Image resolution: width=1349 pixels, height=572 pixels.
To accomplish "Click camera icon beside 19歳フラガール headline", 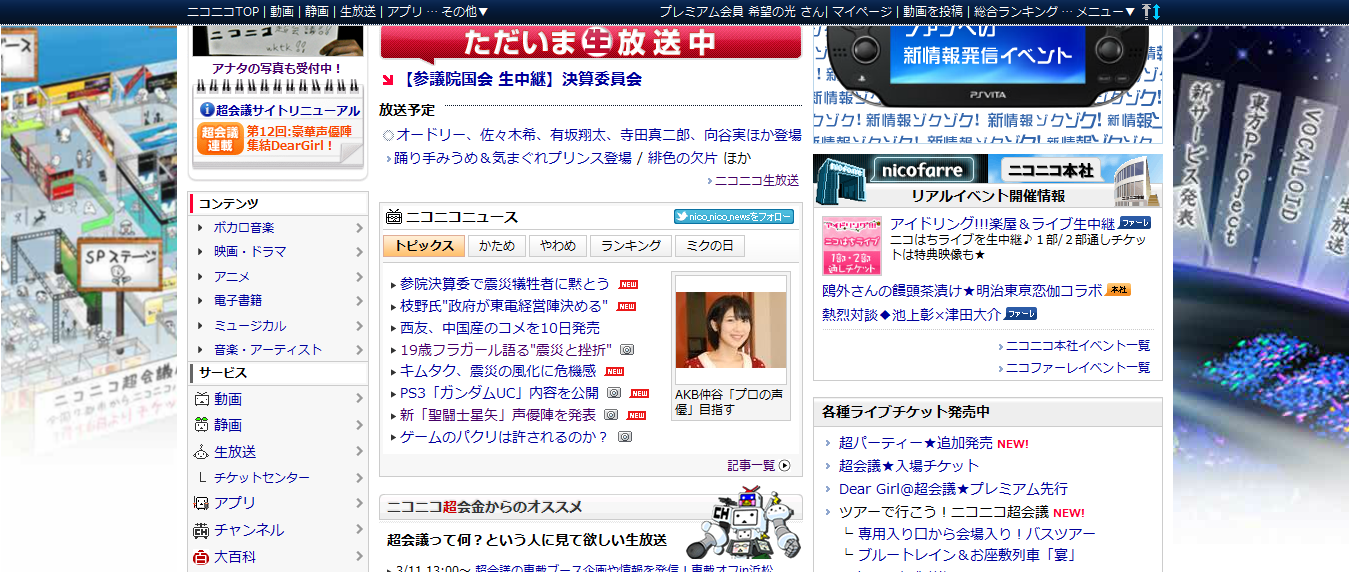I will [x=627, y=350].
